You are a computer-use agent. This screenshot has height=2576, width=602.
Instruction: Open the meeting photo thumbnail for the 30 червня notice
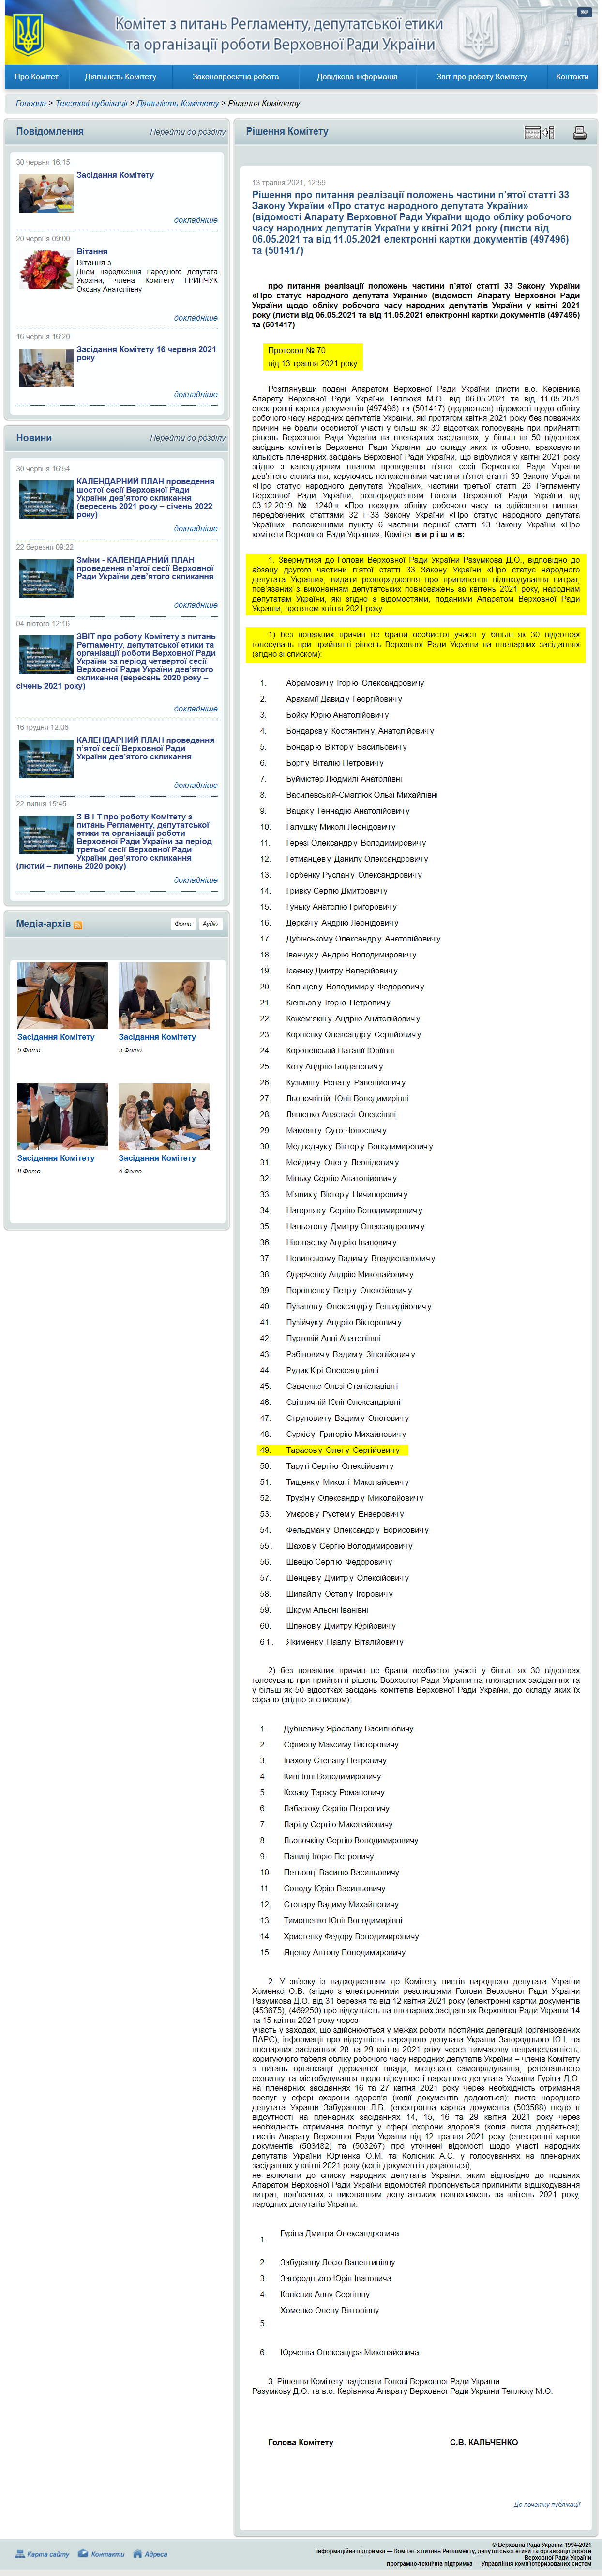point(46,194)
